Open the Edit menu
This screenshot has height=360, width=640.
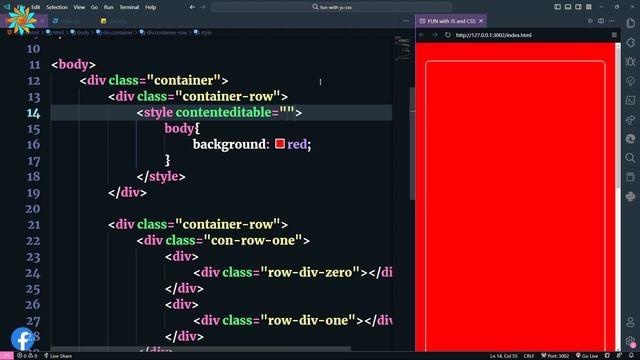(x=36, y=7)
